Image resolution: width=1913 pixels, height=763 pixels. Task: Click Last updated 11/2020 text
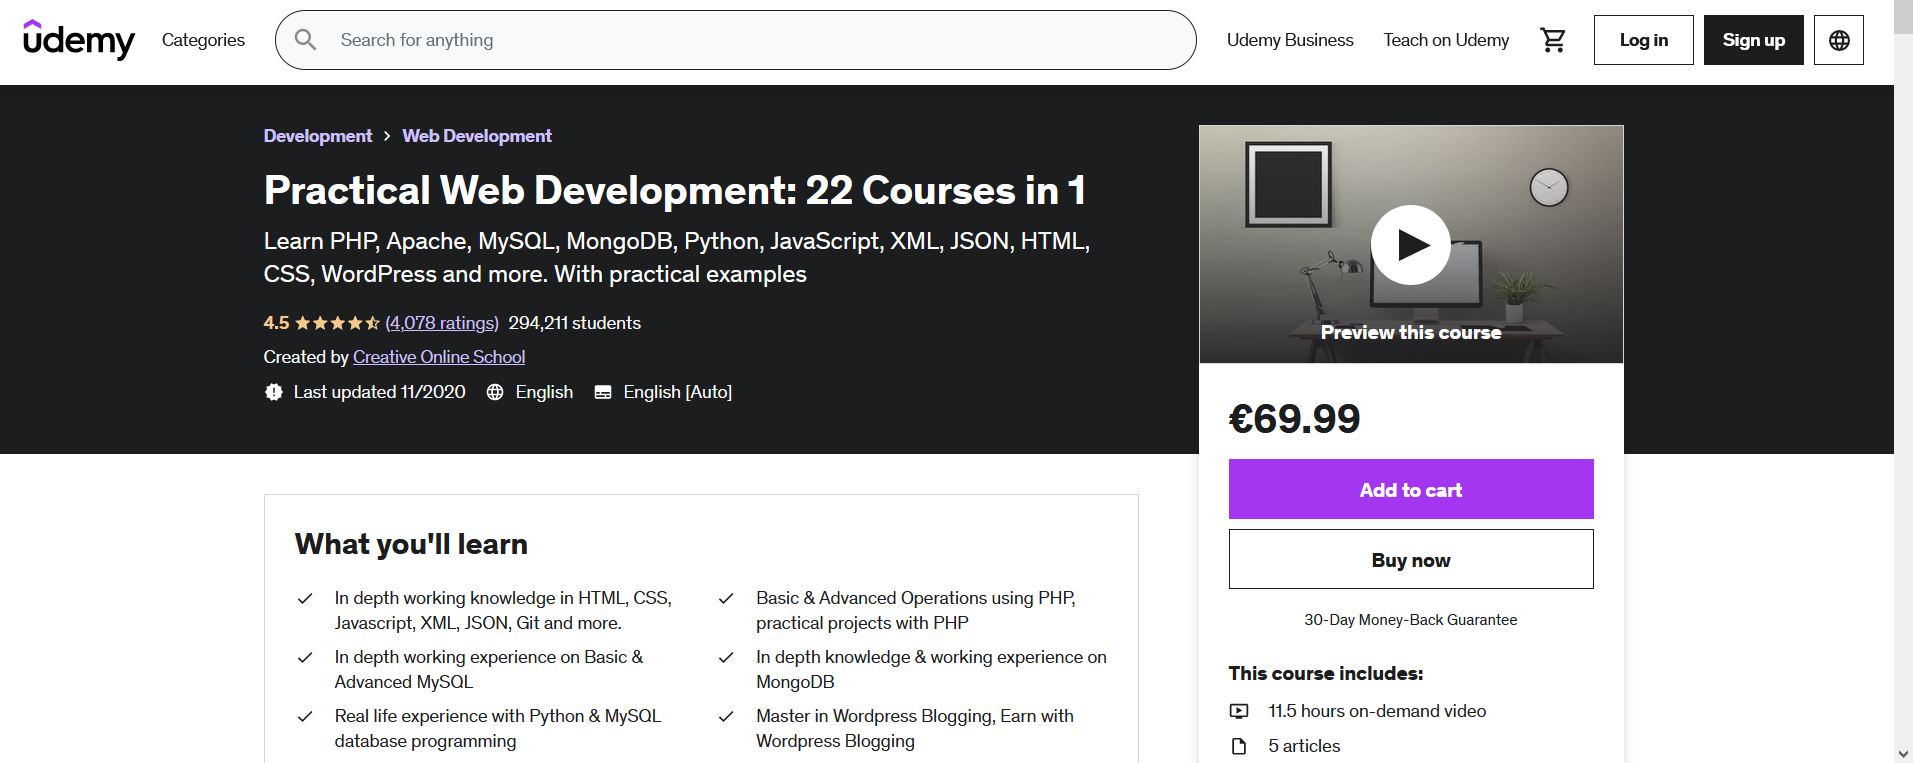point(379,392)
